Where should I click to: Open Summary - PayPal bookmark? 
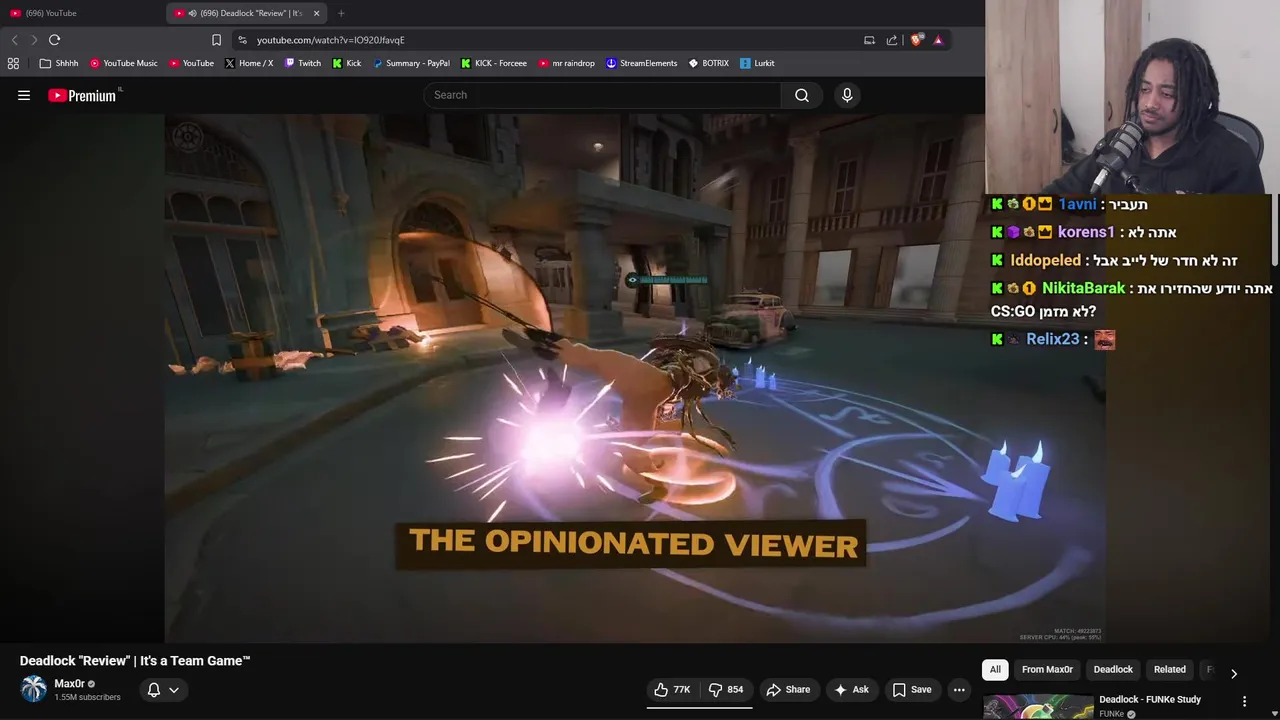tap(411, 63)
